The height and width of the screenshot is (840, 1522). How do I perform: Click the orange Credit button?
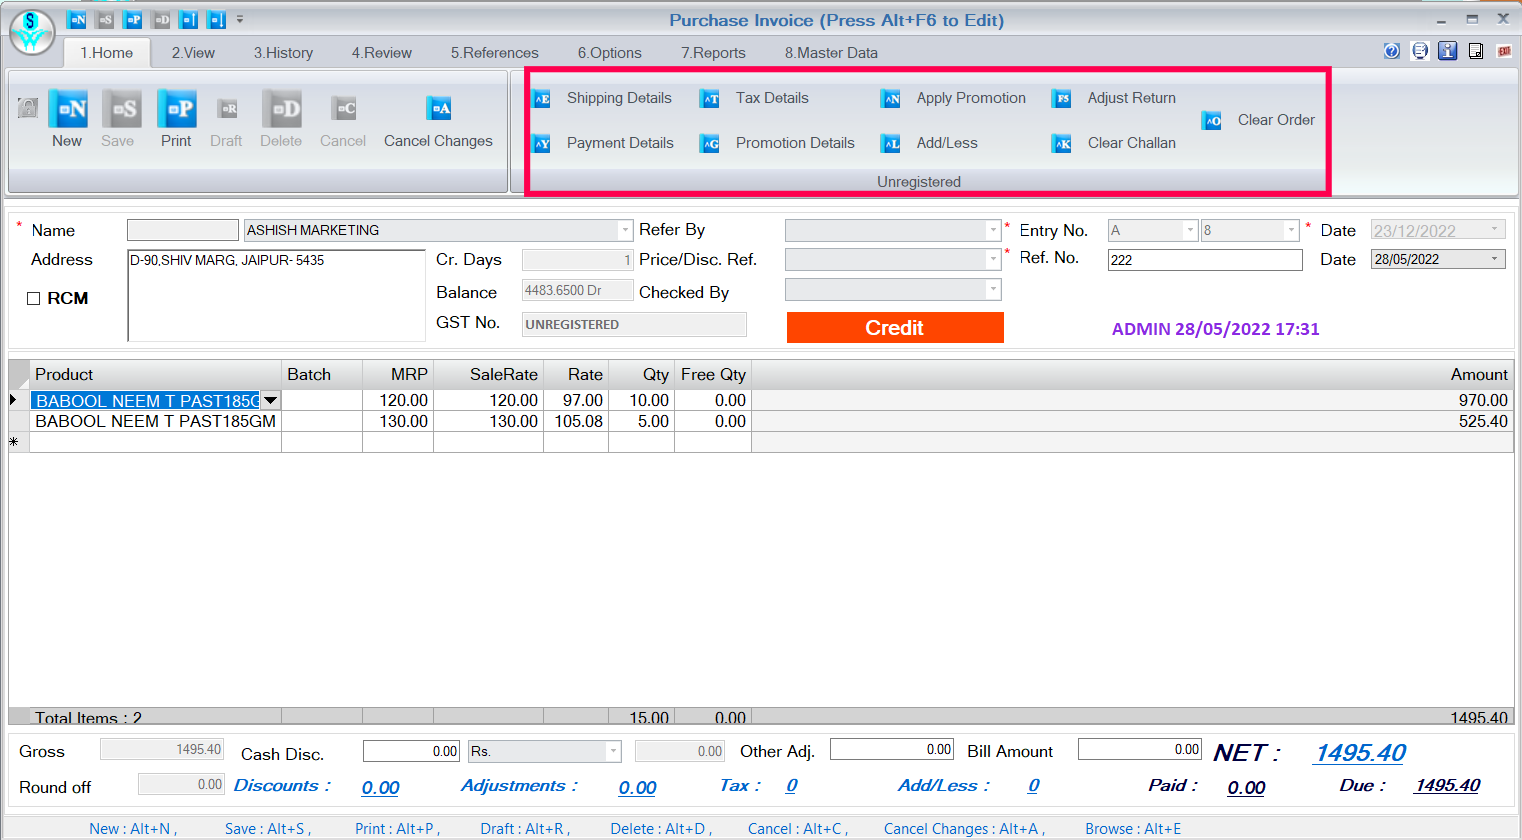(895, 328)
